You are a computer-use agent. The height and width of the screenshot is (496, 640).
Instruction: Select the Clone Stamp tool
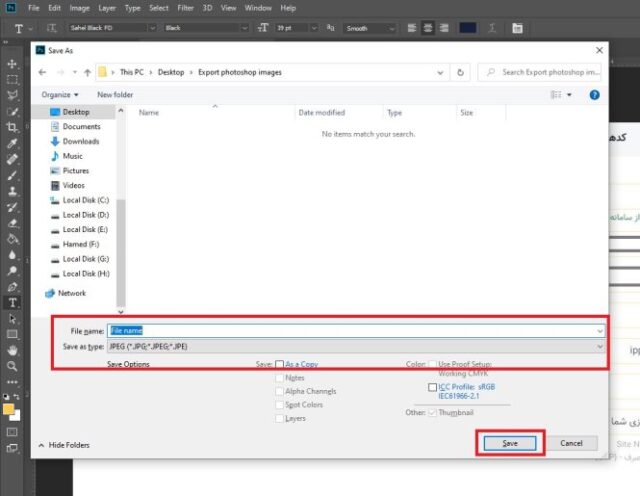12,191
